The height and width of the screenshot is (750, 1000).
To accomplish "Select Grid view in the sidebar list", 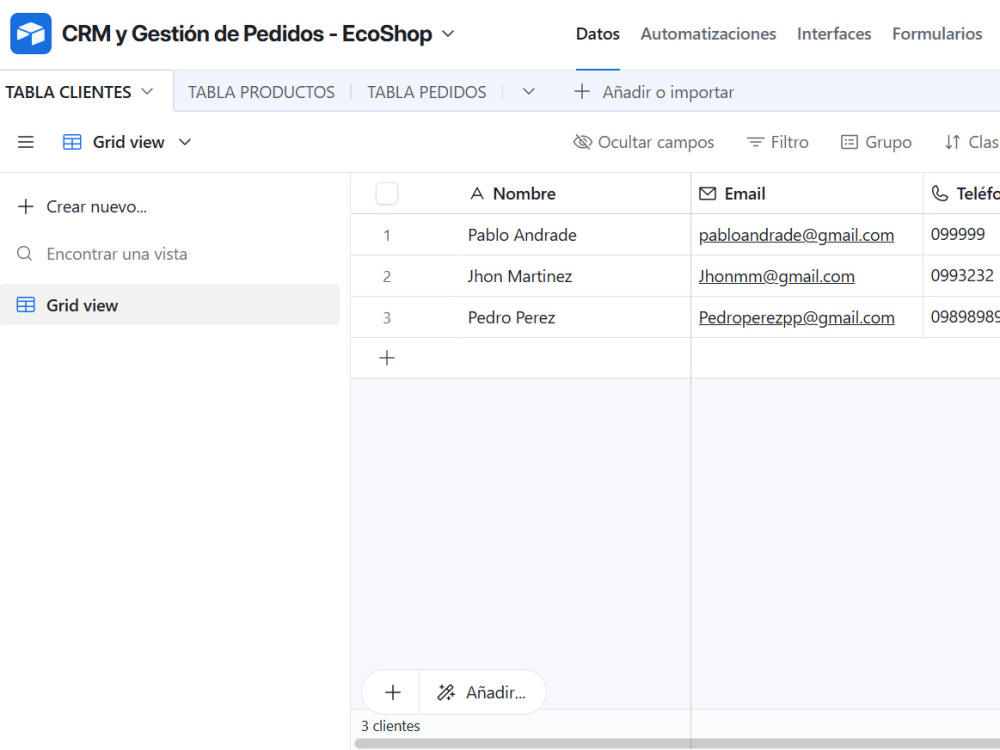I will point(170,305).
